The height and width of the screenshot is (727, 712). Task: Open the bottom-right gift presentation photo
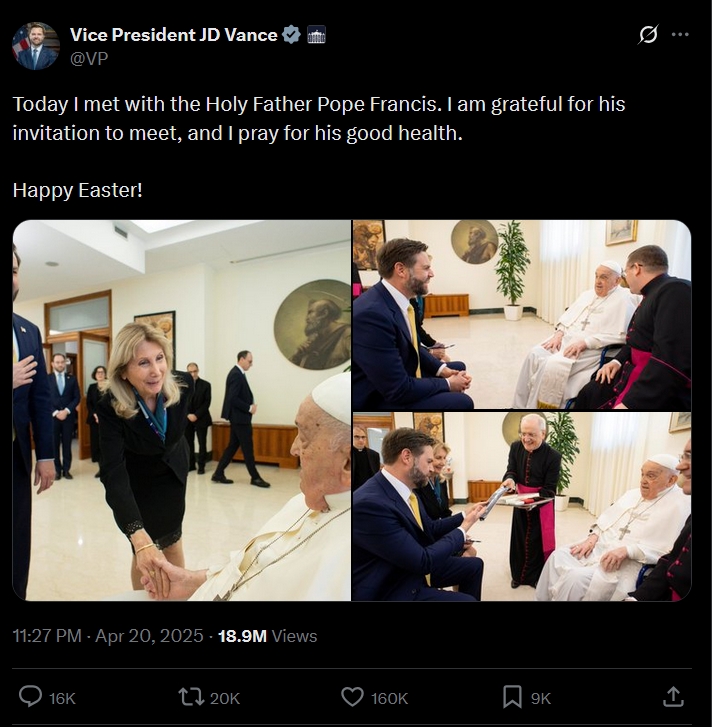(521, 506)
